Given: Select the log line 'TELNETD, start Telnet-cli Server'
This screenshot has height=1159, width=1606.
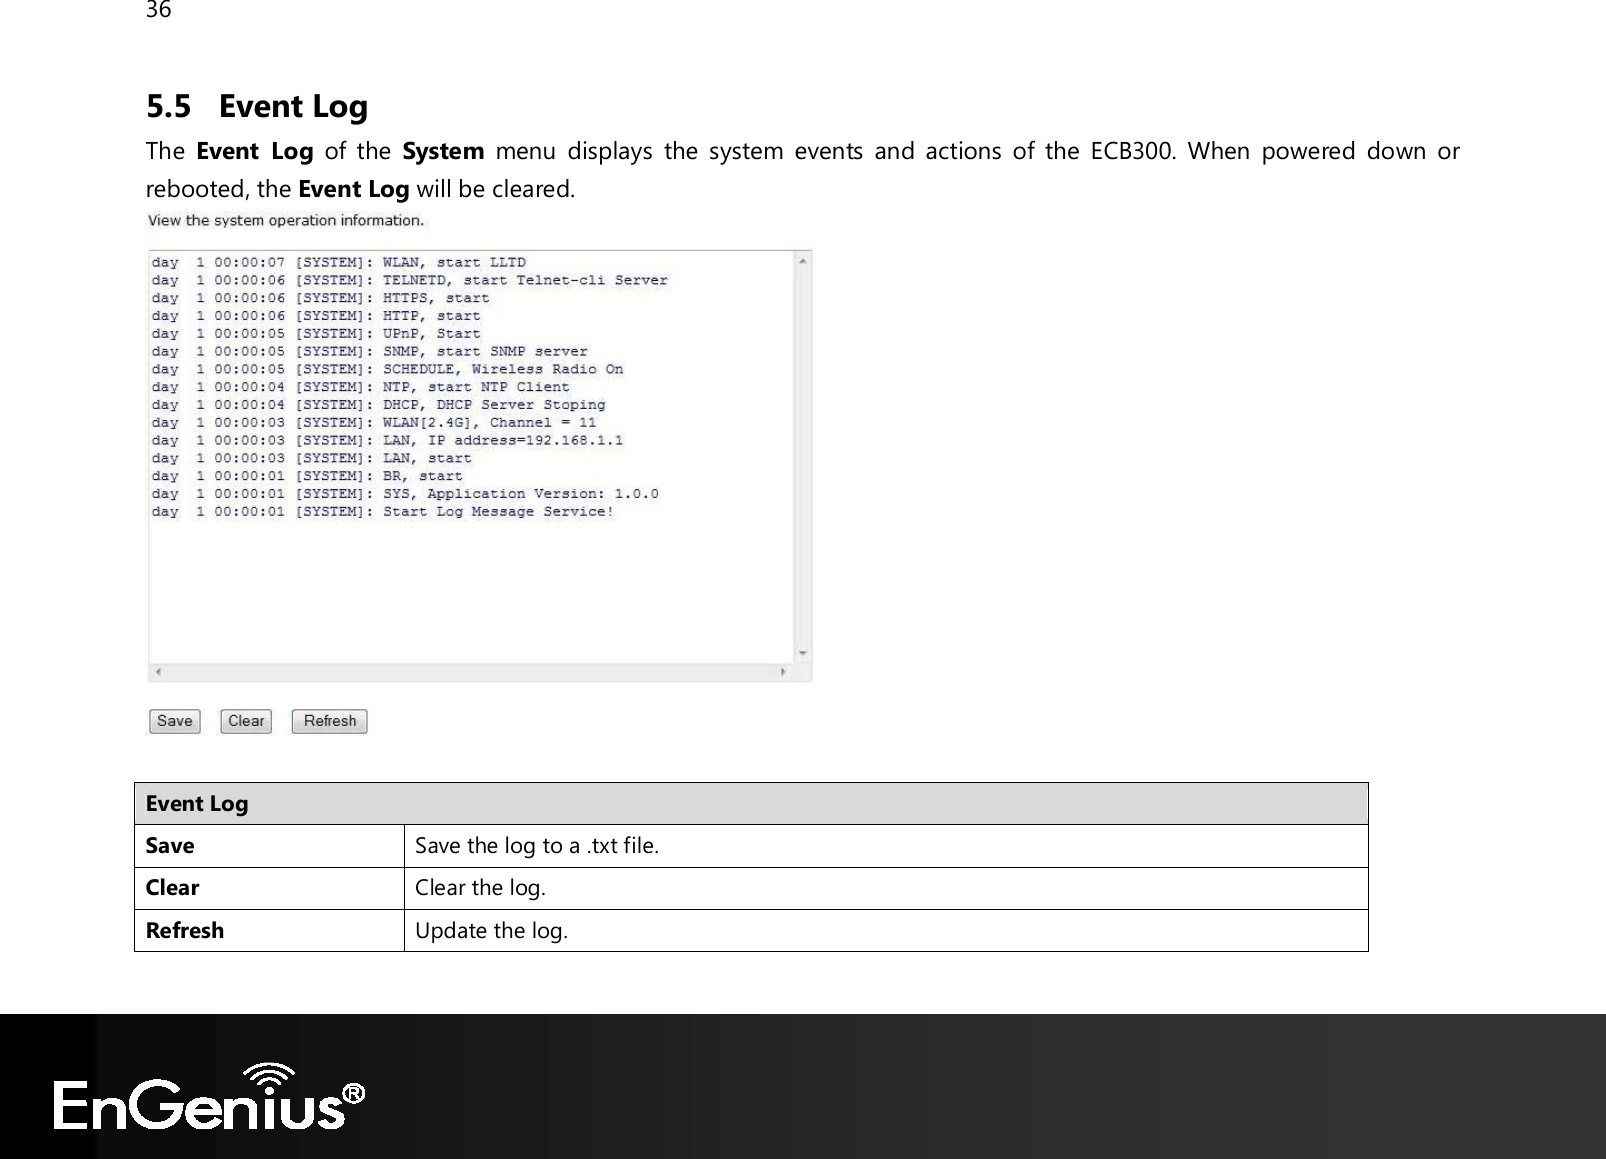Looking at the screenshot, I should [x=410, y=280].
